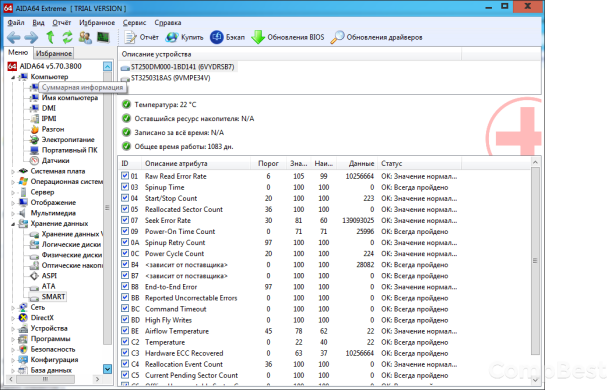Click the green up-level arrow icon
This screenshot has width=612, height=390.
50,37
